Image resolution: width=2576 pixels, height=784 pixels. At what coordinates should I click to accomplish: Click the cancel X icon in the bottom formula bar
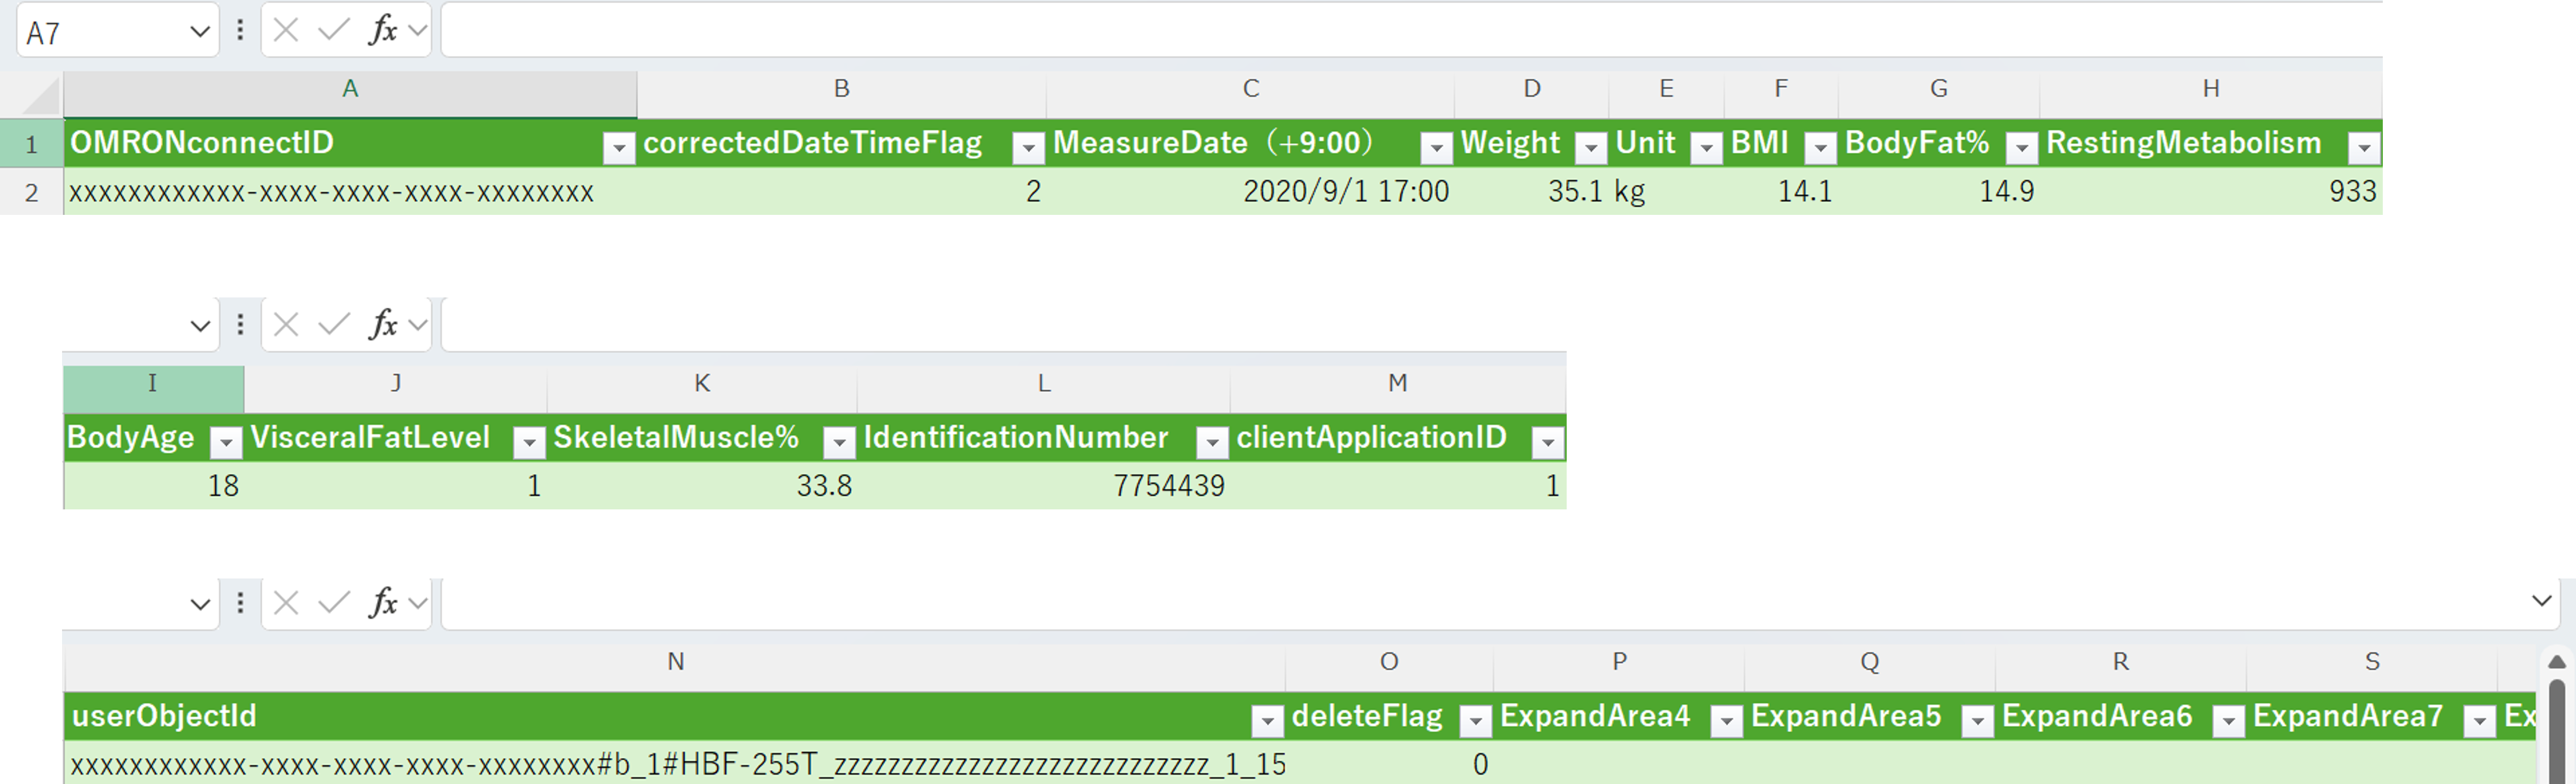tap(286, 603)
